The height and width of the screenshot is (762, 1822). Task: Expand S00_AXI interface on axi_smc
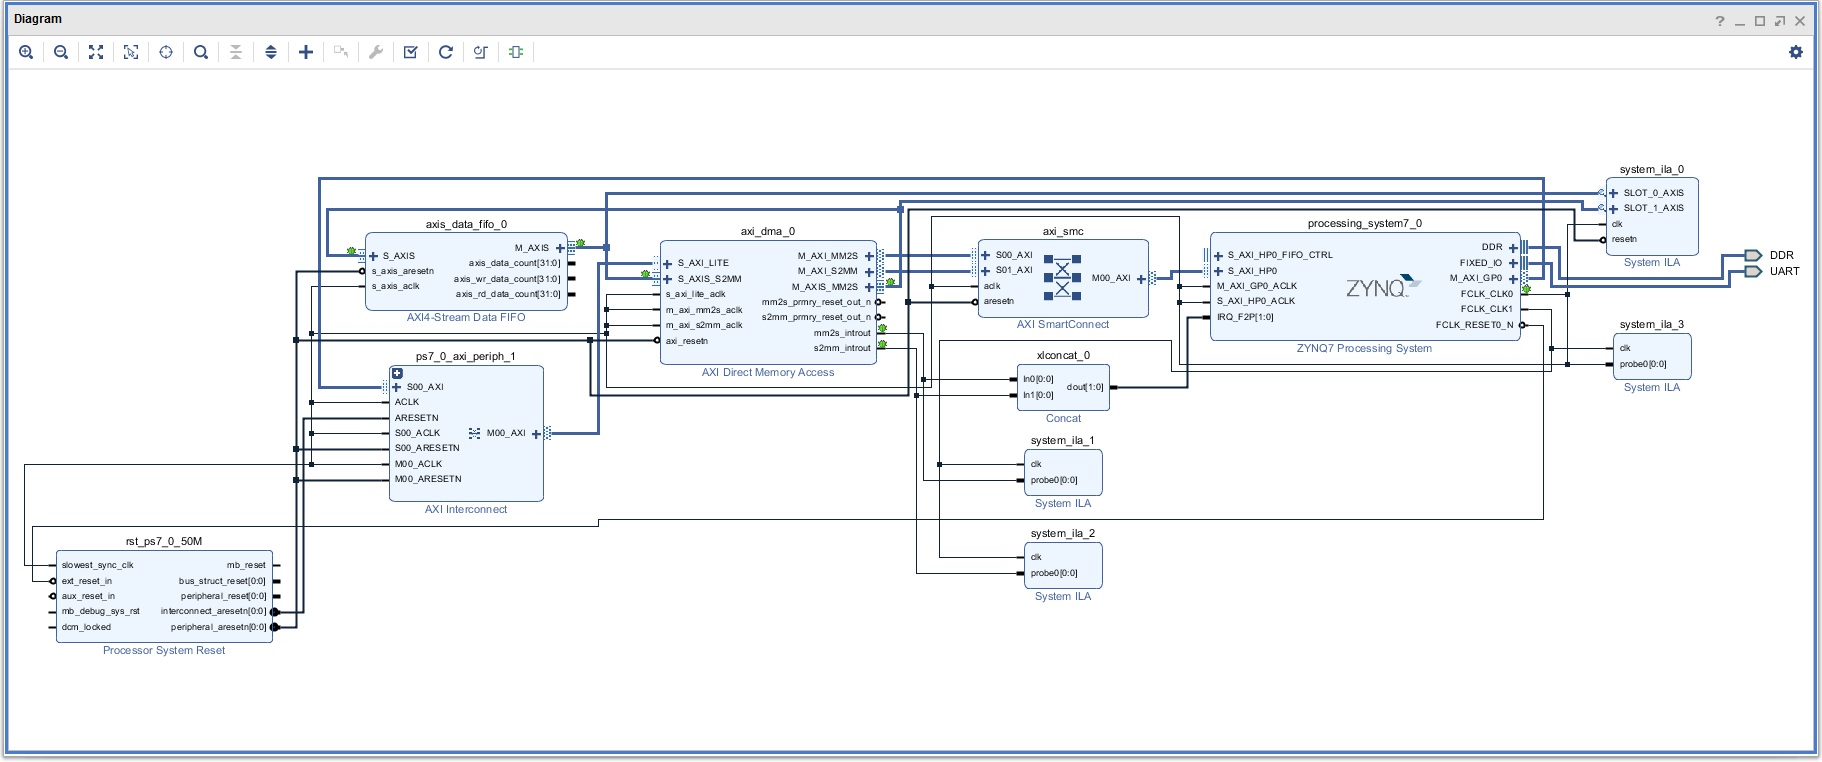tap(986, 255)
